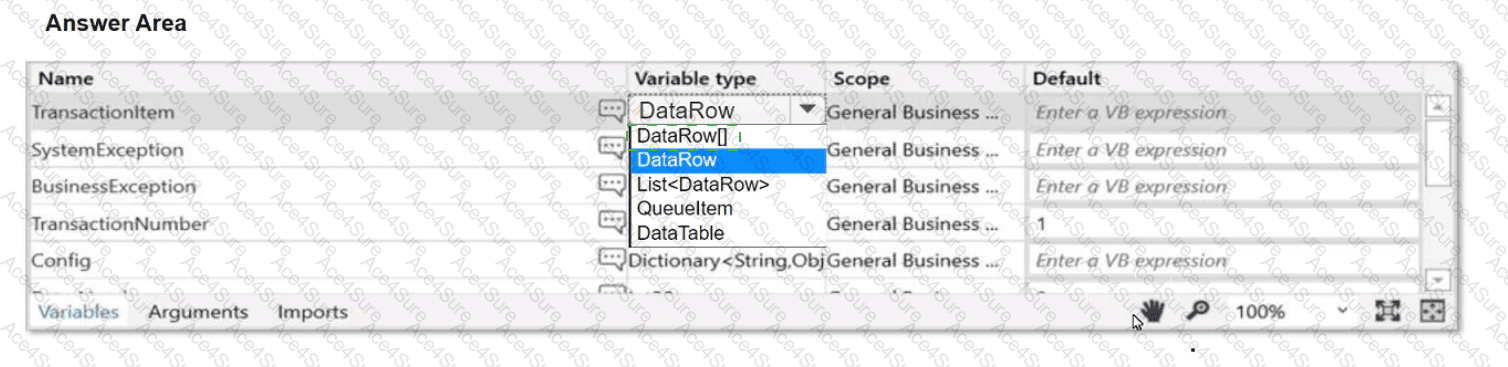The height and width of the screenshot is (367, 1508).
Task: Click the annotation icon for BusinessException
Action: coord(611,185)
